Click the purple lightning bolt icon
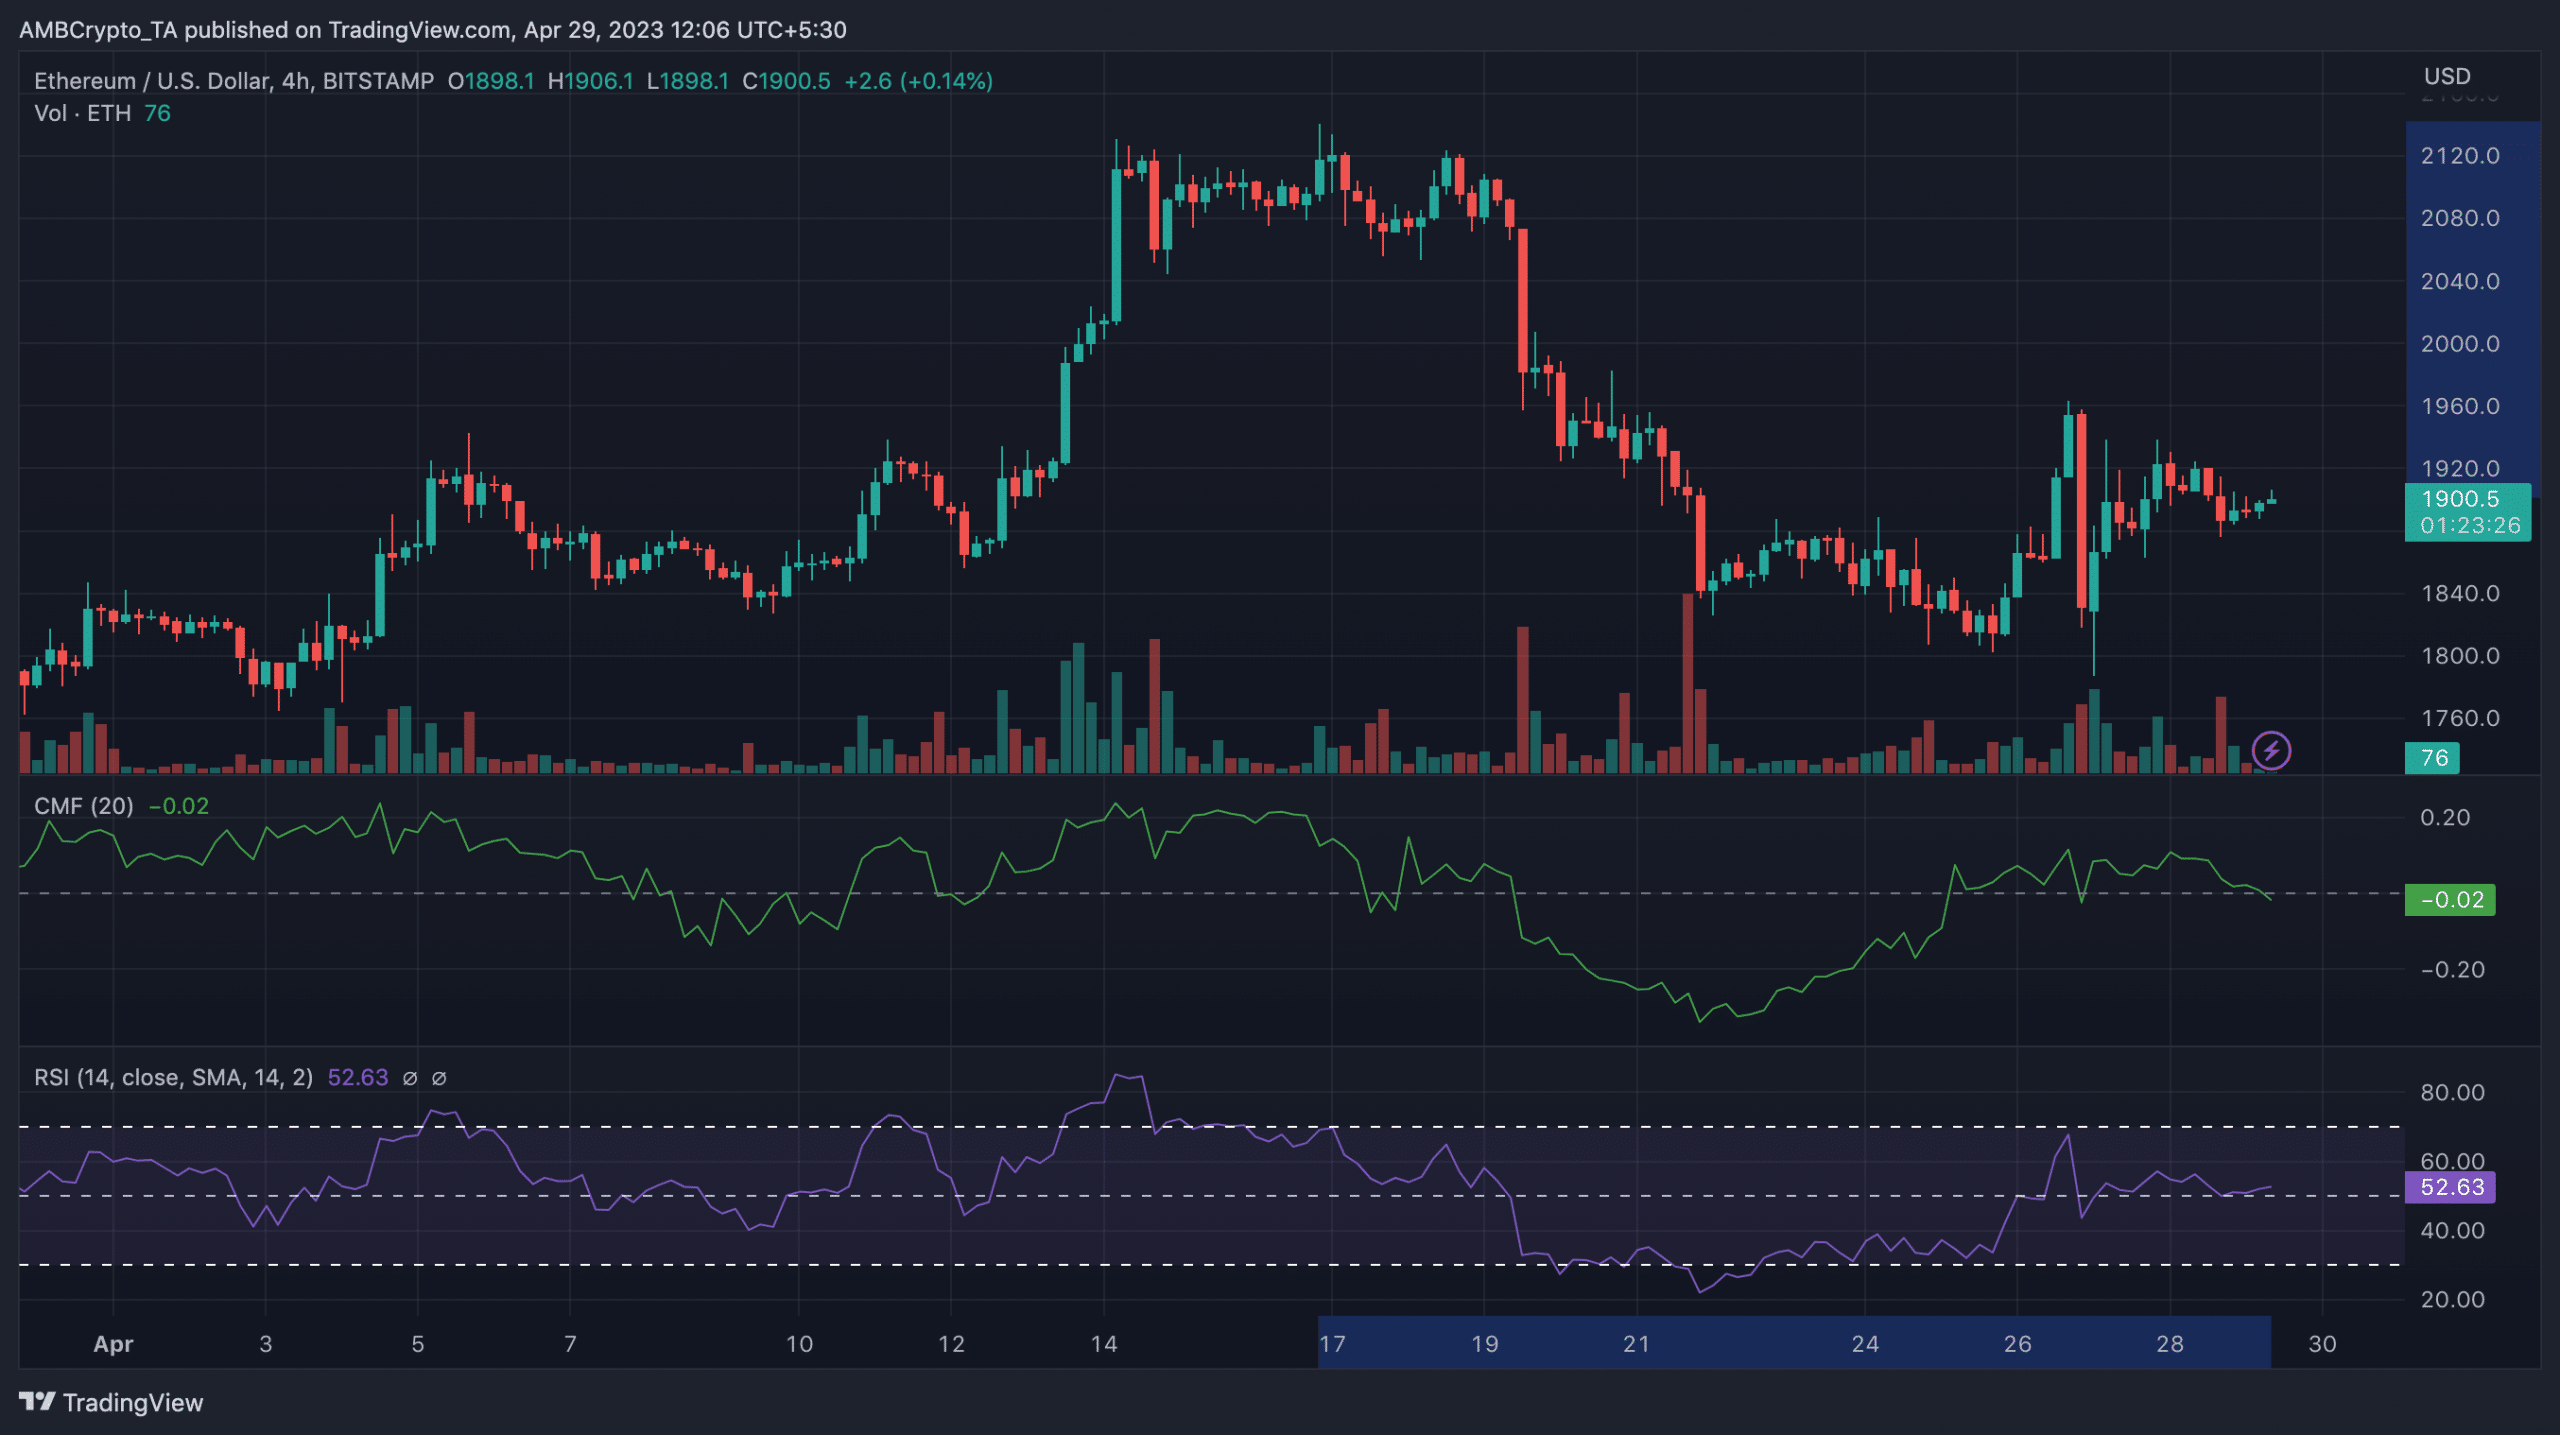This screenshot has height=1435, width=2560. coord(2271,750)
